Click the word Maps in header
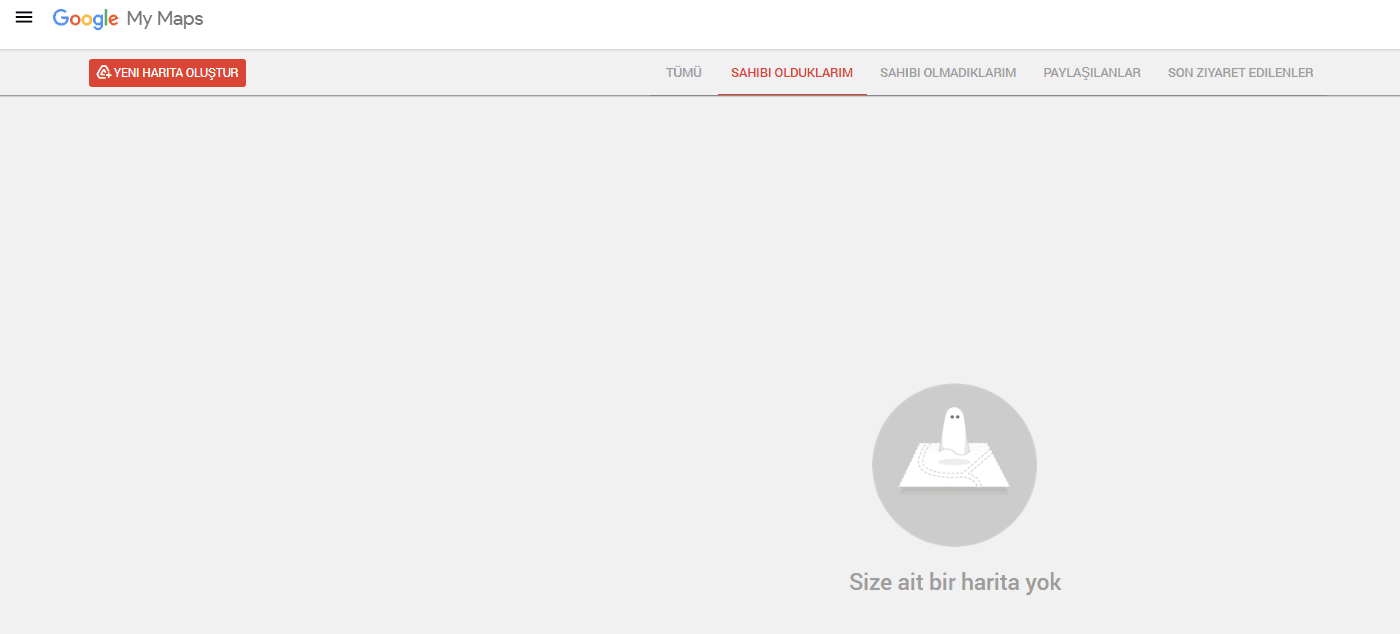This screenshot has height=634, width=1400. pos(179,19)
